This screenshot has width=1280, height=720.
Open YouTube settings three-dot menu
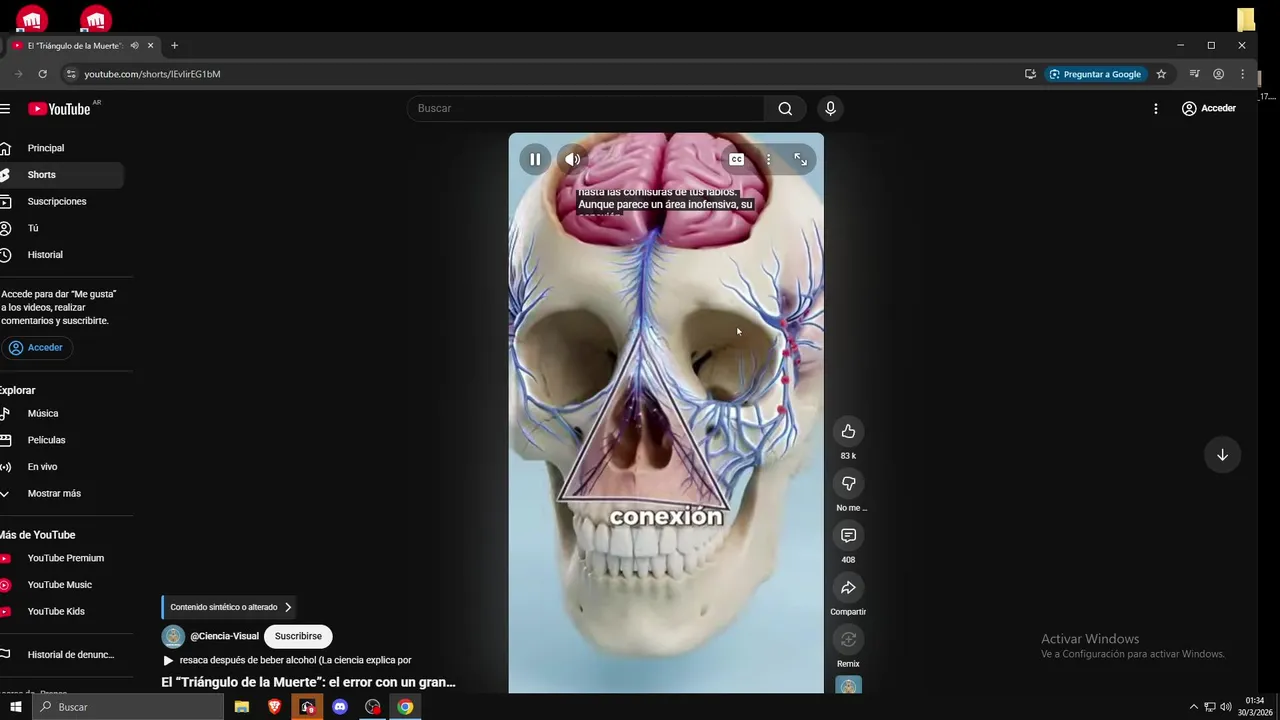coord(1156,108)
